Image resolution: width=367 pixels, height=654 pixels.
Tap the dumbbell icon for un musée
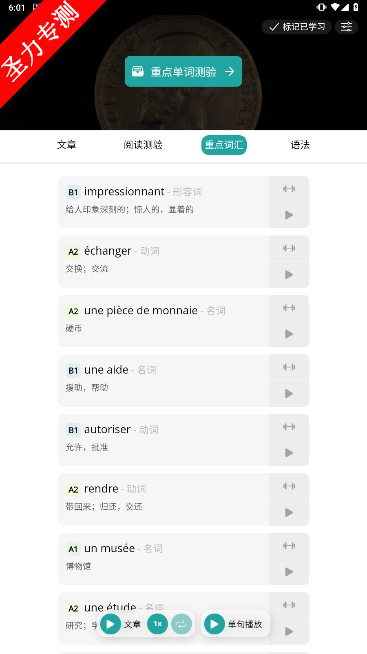[x=289, y=546]
